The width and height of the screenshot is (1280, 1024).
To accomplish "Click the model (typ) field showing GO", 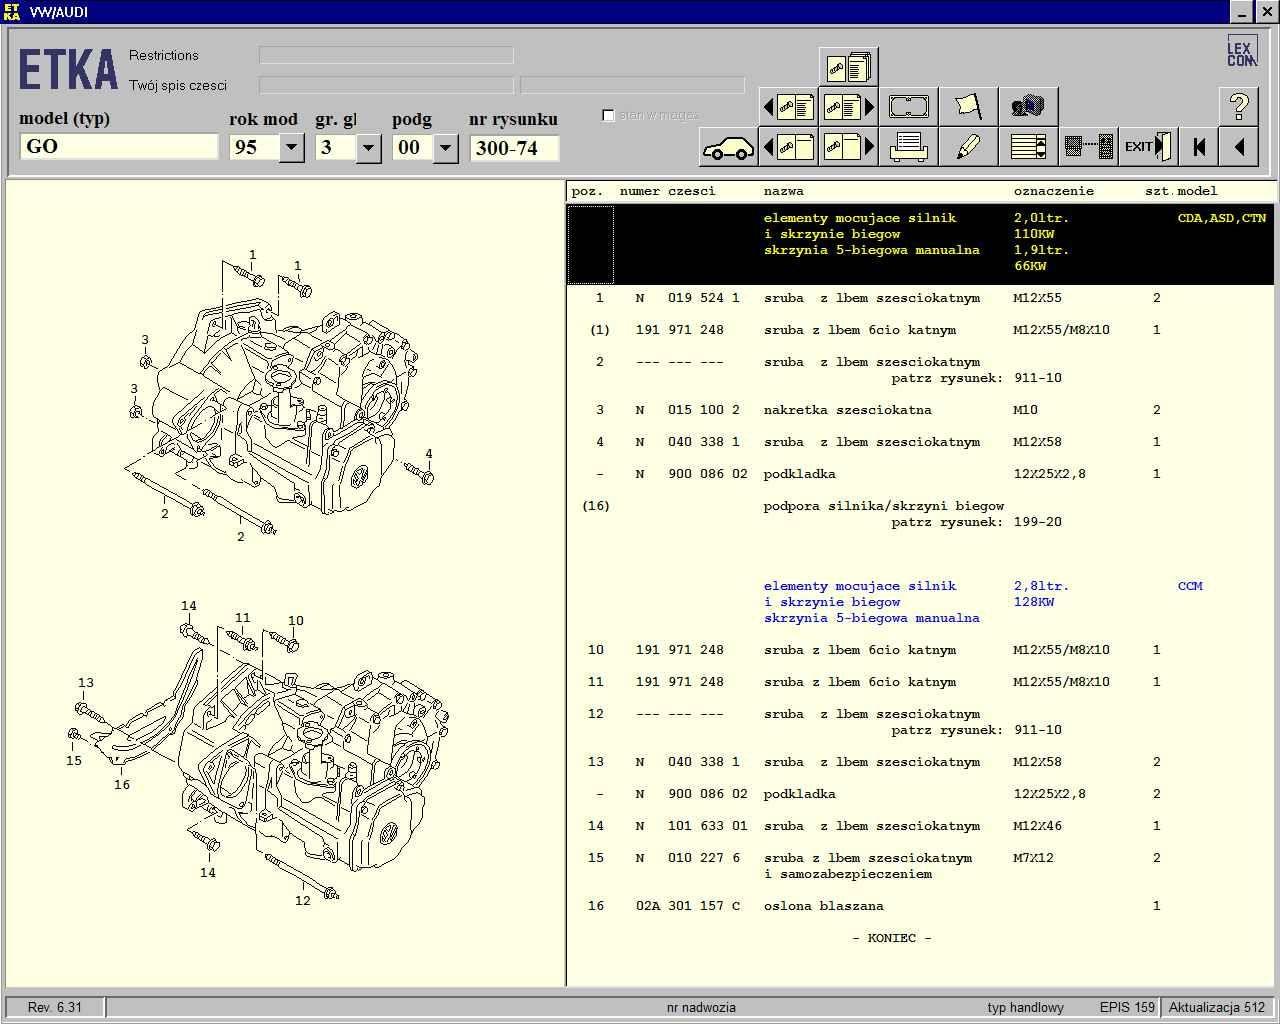I will tap(118, 147).
